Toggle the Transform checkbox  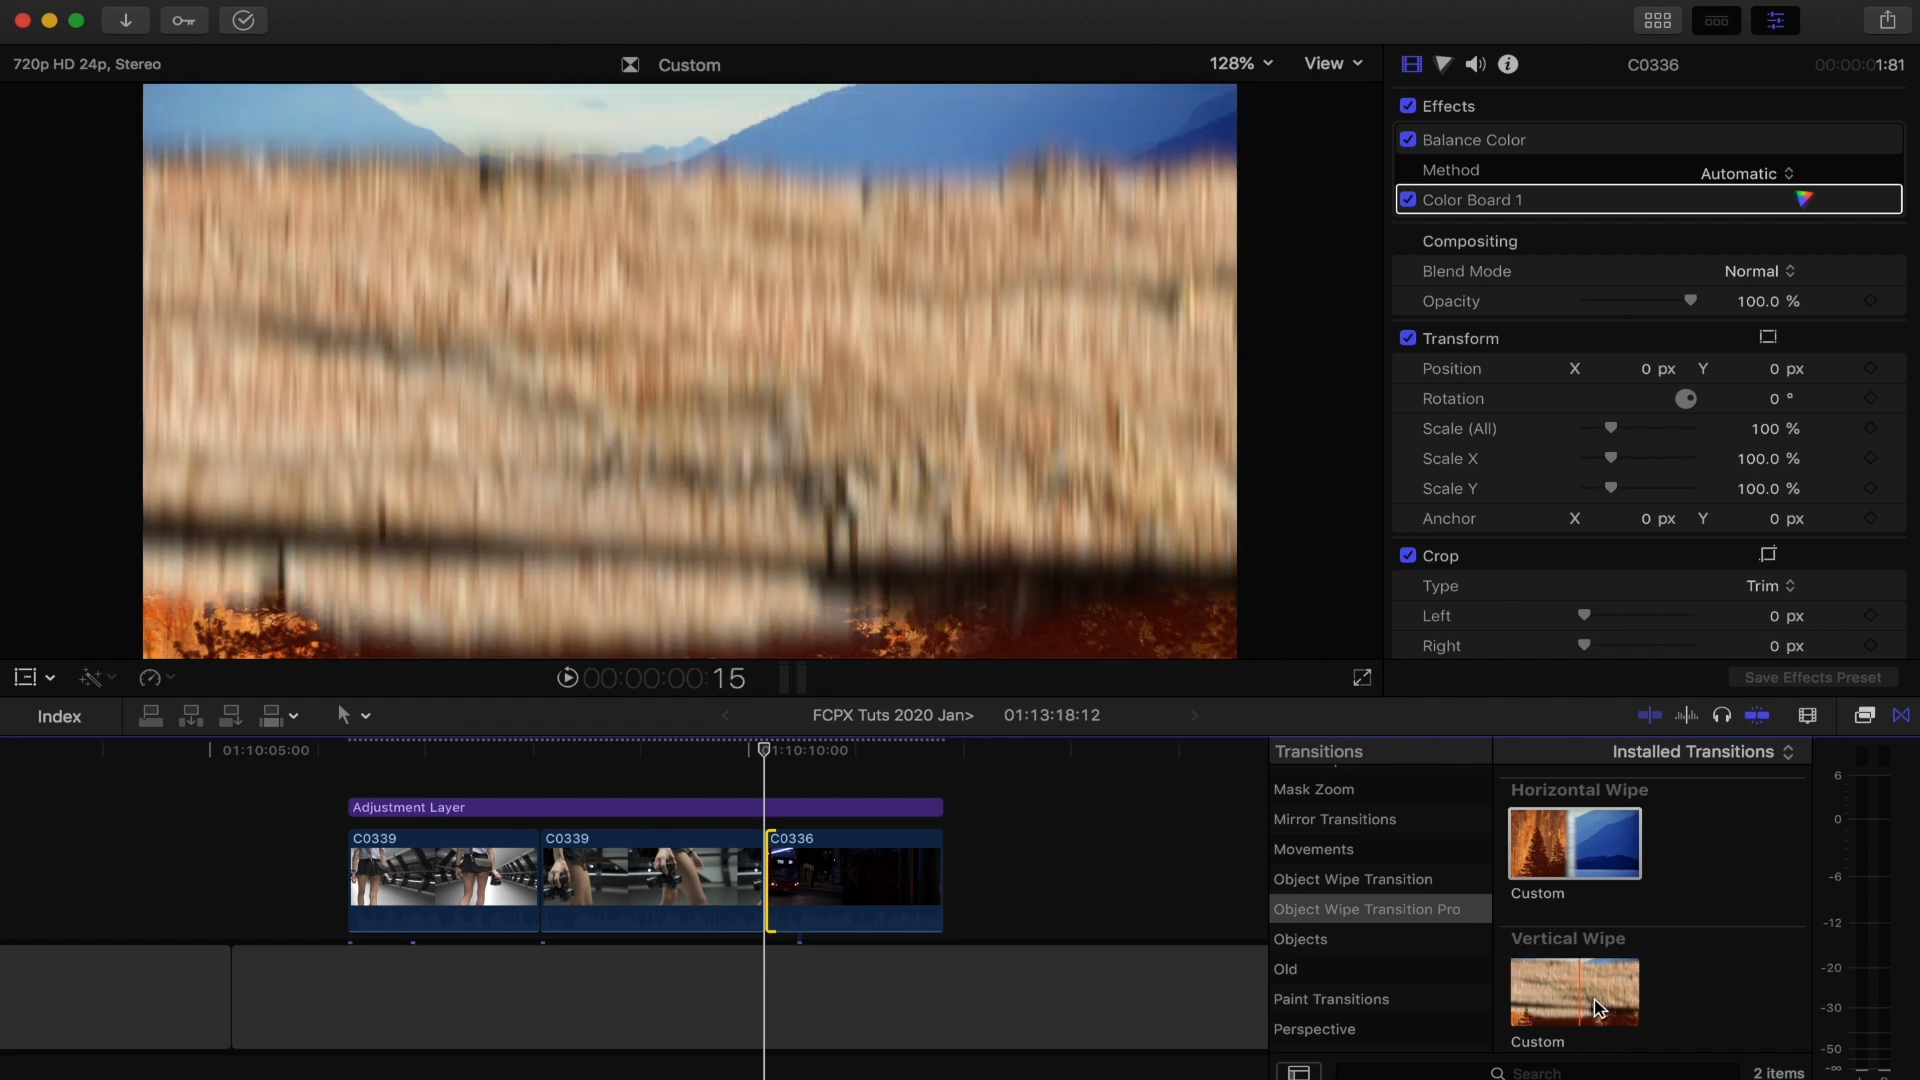[x=1408, y=338]
